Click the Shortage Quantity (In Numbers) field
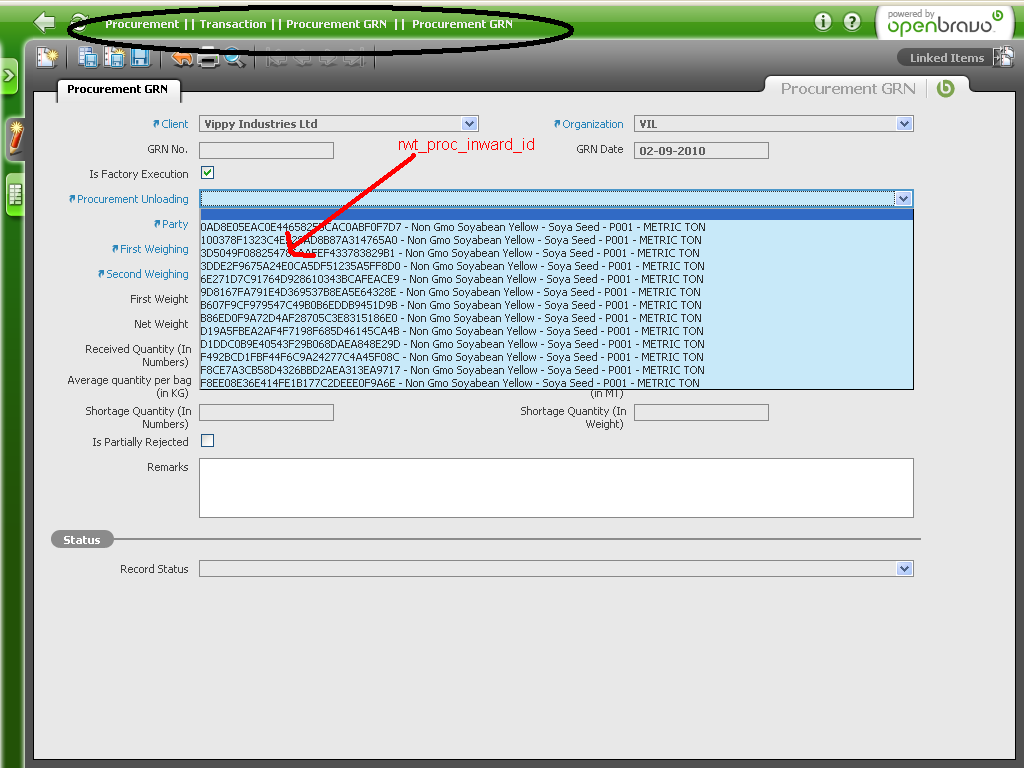The width and height of the screenshot is (1024, 768). 266,413
